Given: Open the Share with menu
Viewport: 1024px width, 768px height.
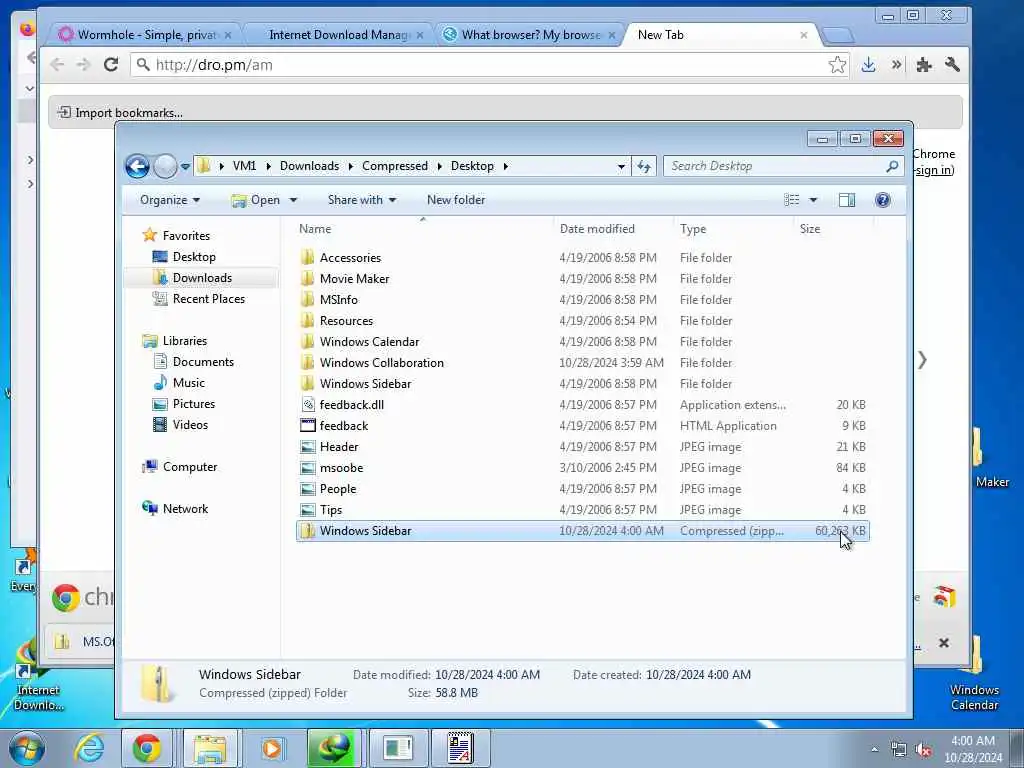Looking at the screenshot, I should coord(362,200).
